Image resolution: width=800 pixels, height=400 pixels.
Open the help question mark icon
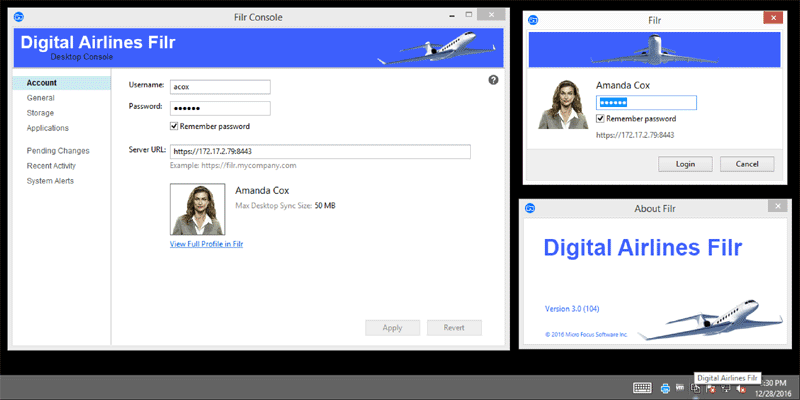[493, 80]
